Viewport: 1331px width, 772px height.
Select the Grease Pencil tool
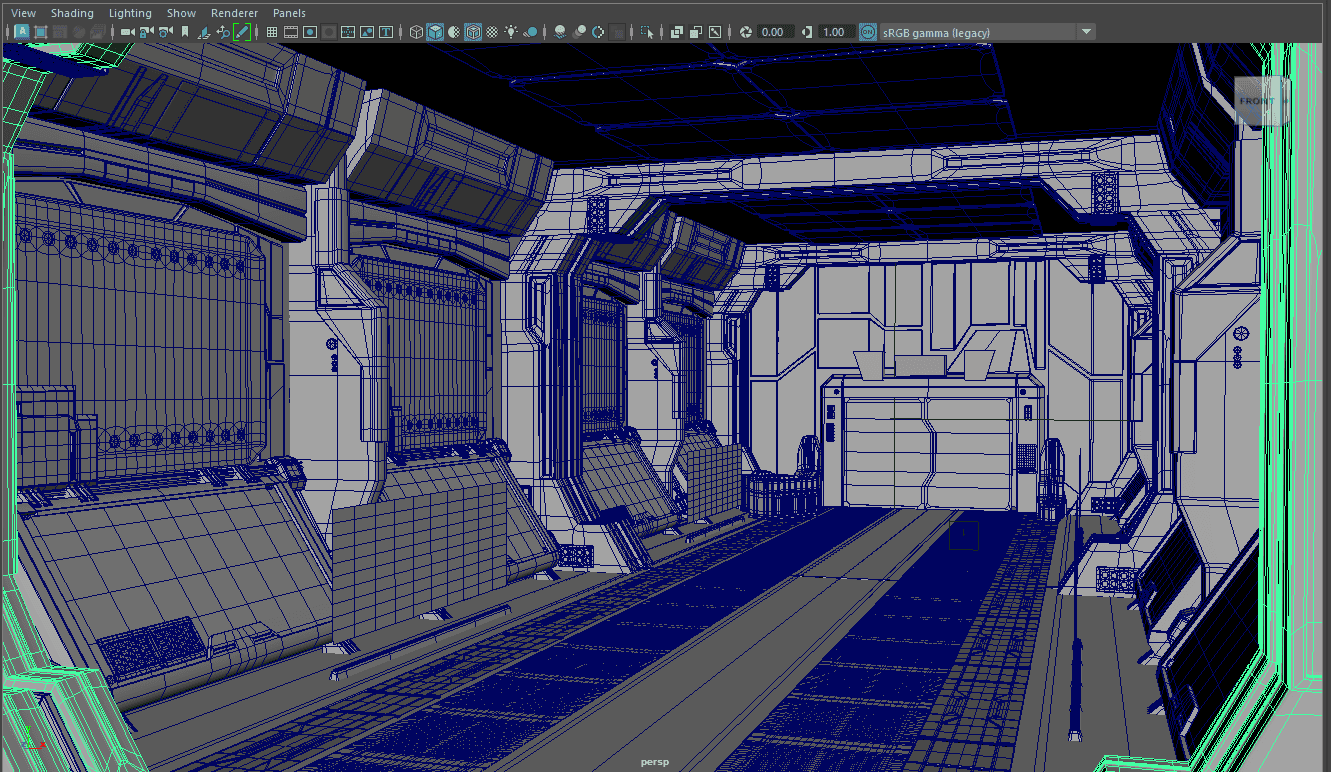tap(243, 32)
